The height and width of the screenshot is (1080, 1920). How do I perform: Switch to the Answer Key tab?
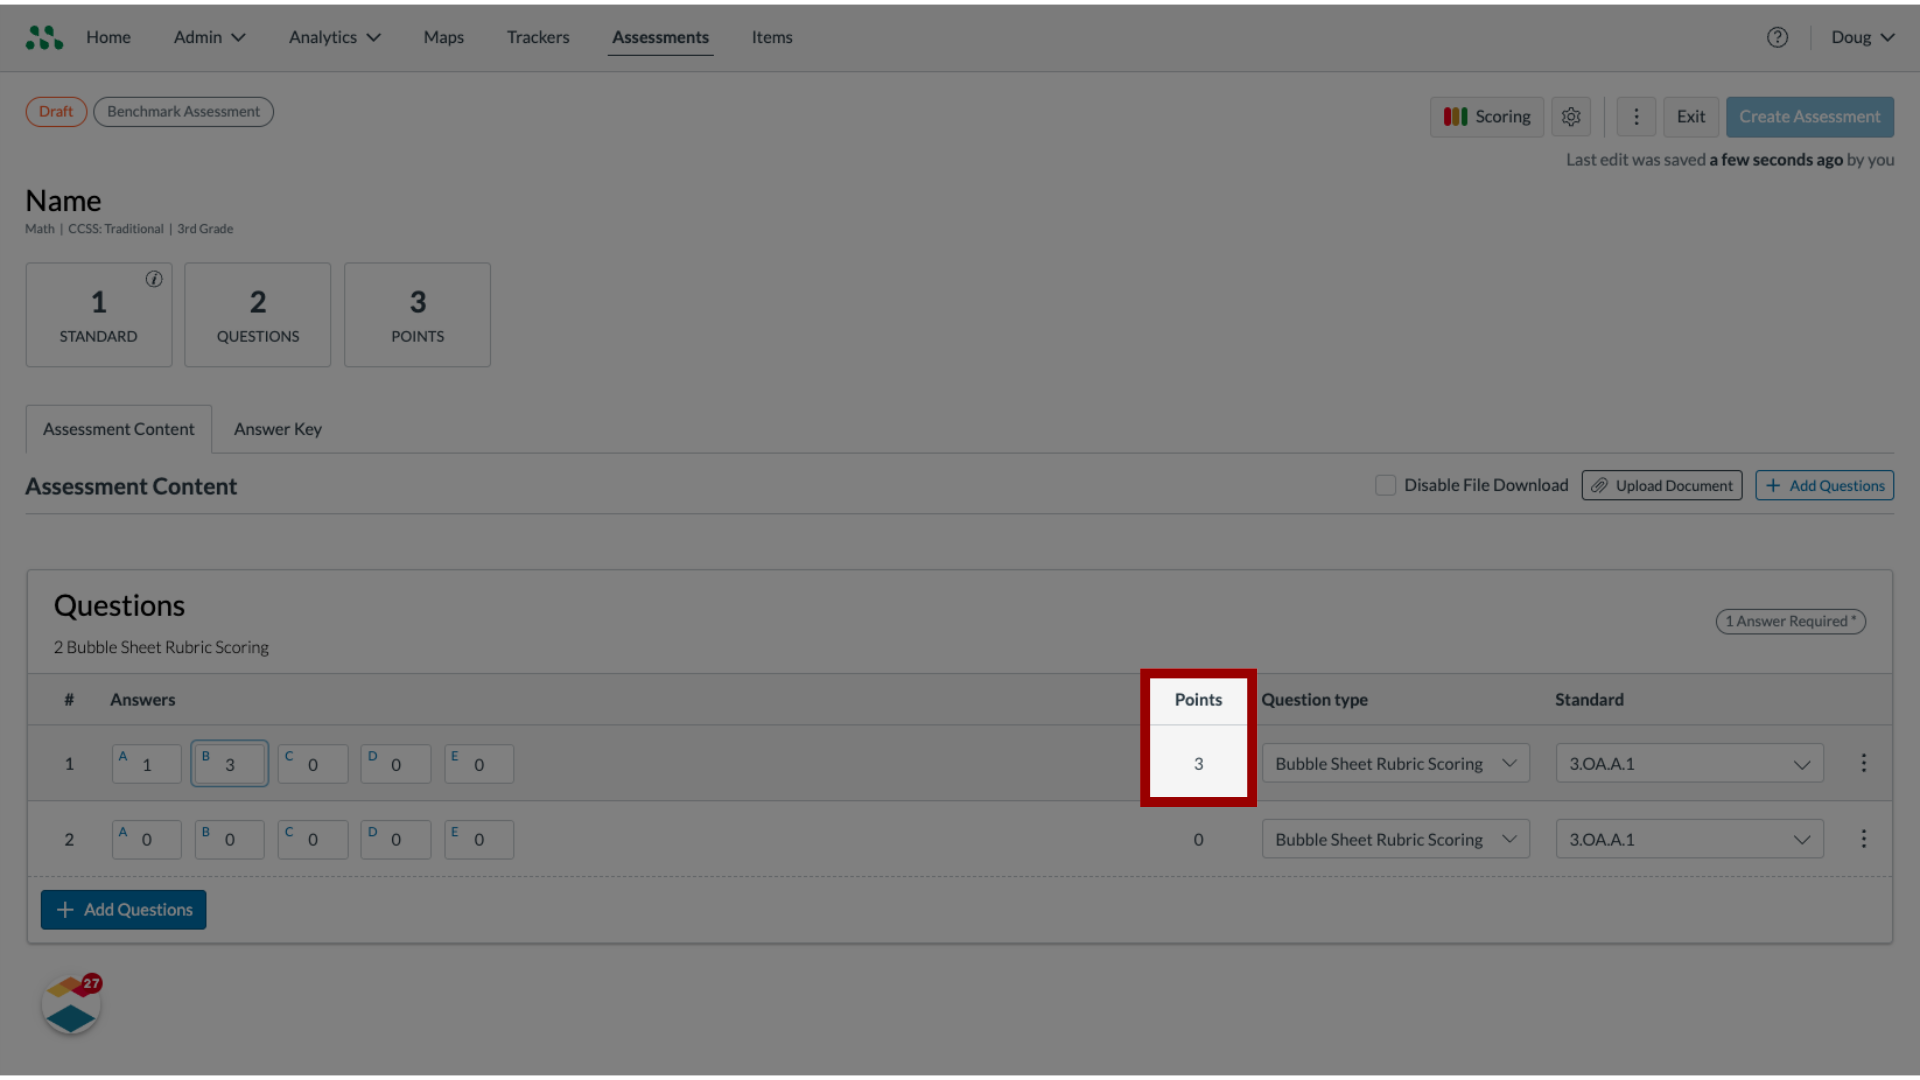click(x=277, y=427)
